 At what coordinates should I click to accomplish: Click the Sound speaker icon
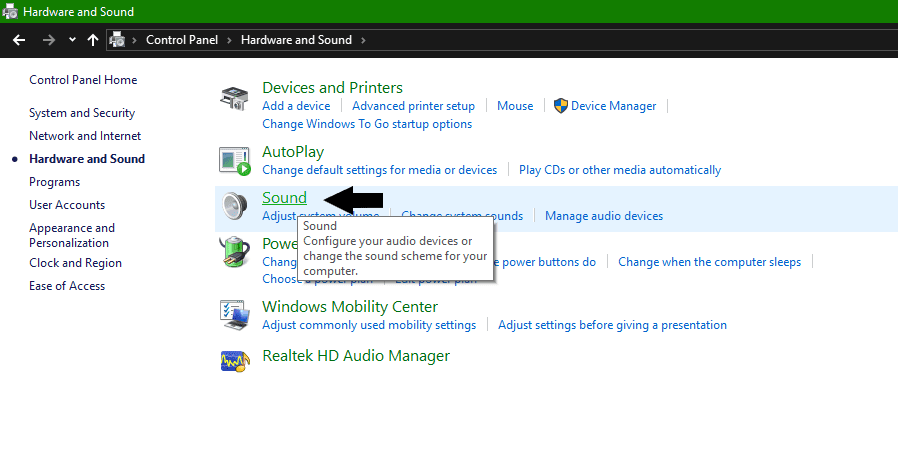pos(234,207)
